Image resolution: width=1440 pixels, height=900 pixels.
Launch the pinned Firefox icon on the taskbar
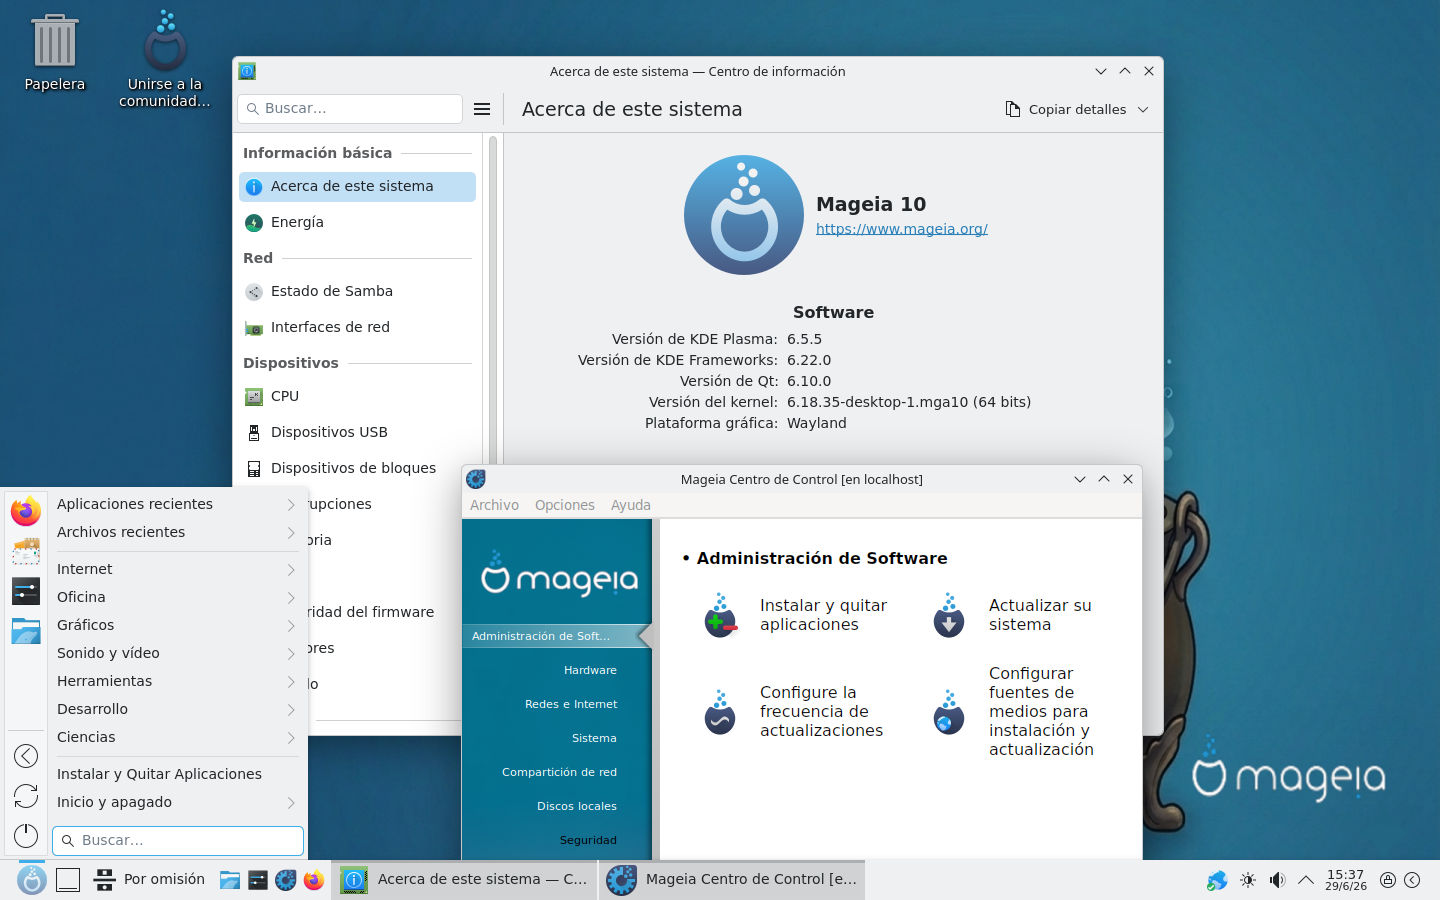(314, 880)
